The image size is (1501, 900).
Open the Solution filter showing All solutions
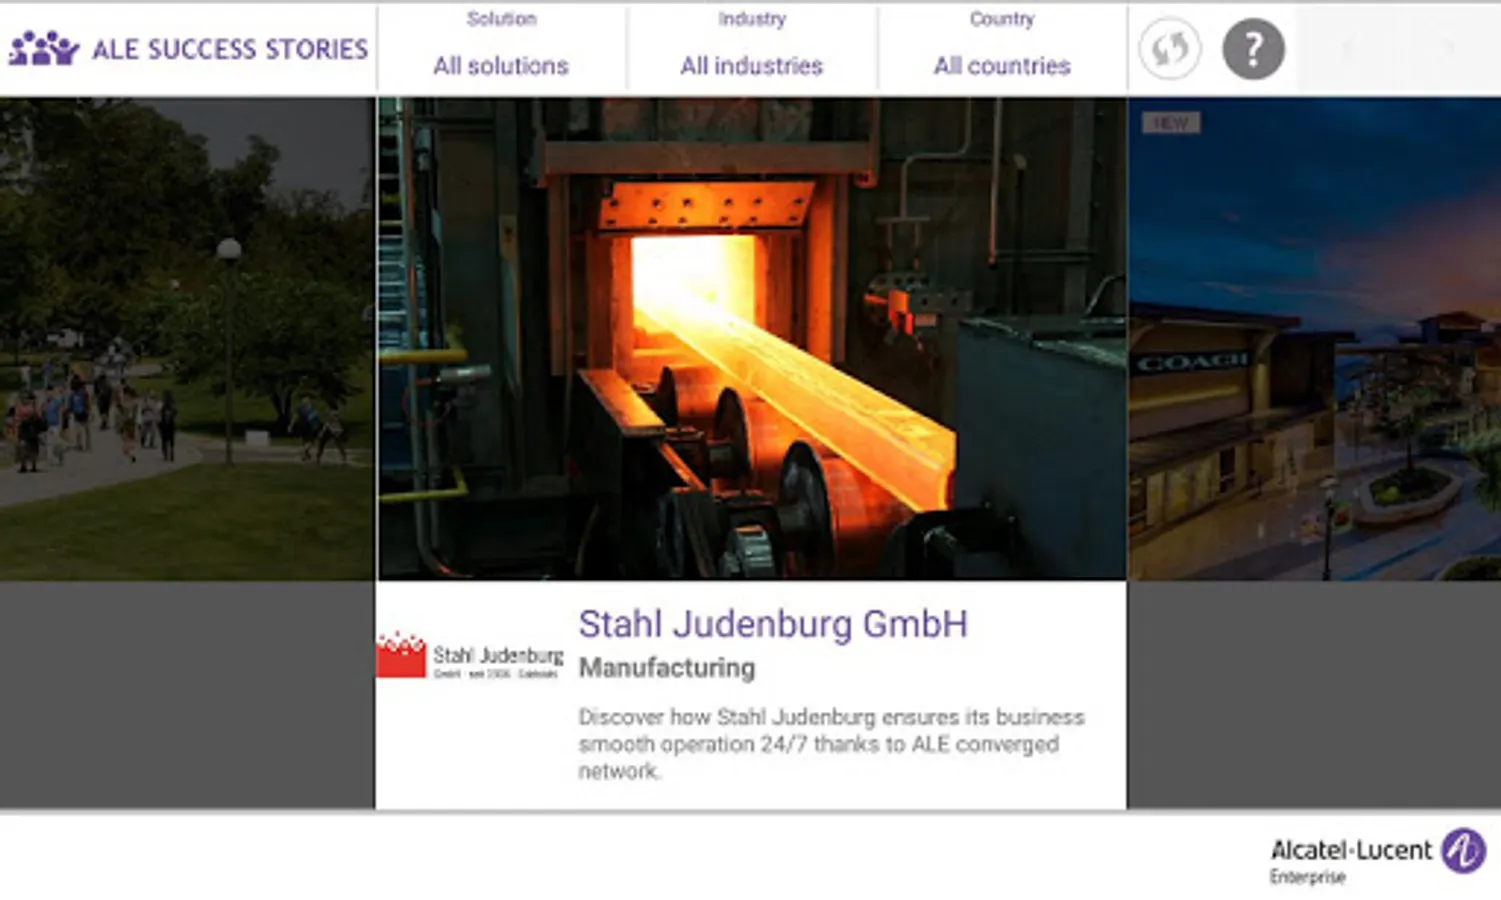501,48
